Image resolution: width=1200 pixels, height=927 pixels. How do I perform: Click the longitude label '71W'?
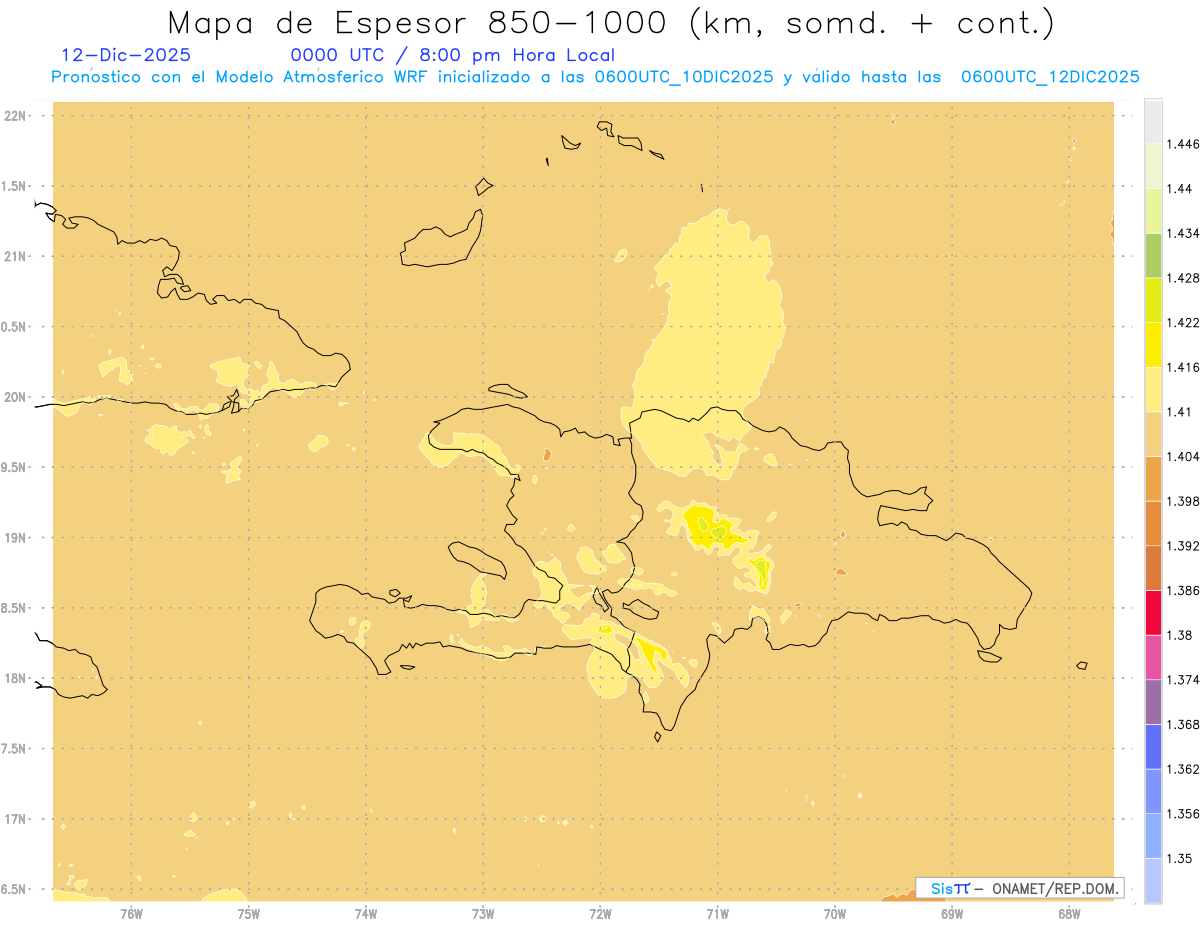point(717,913)
